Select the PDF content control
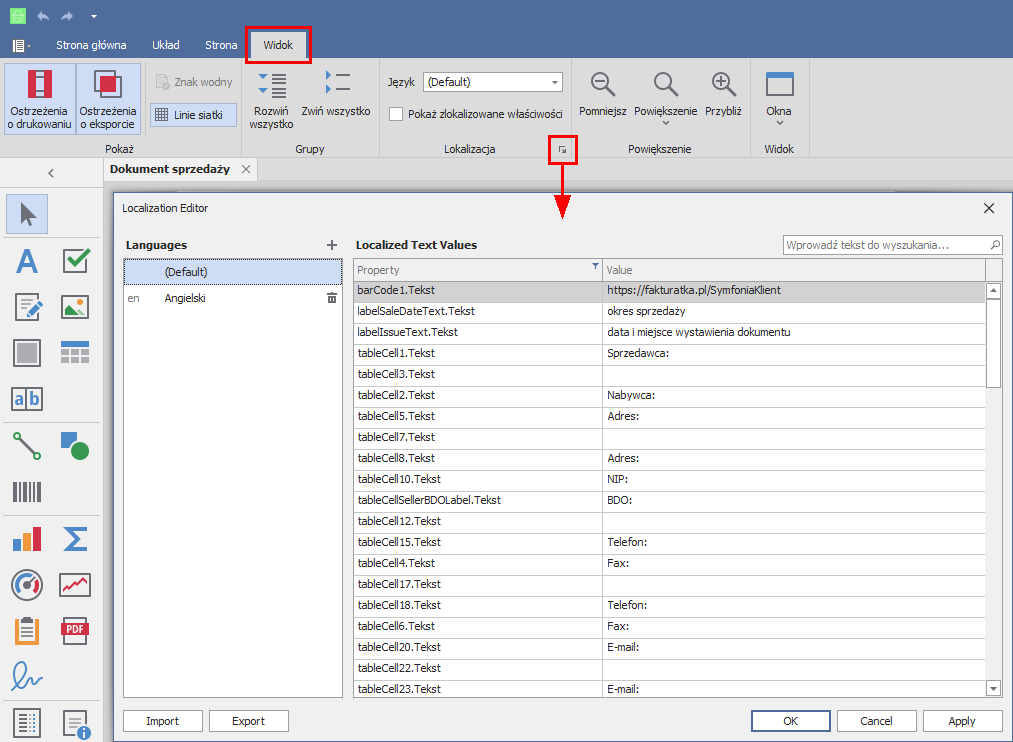This screenshot has height=742, width=1013. coord(75,630)
